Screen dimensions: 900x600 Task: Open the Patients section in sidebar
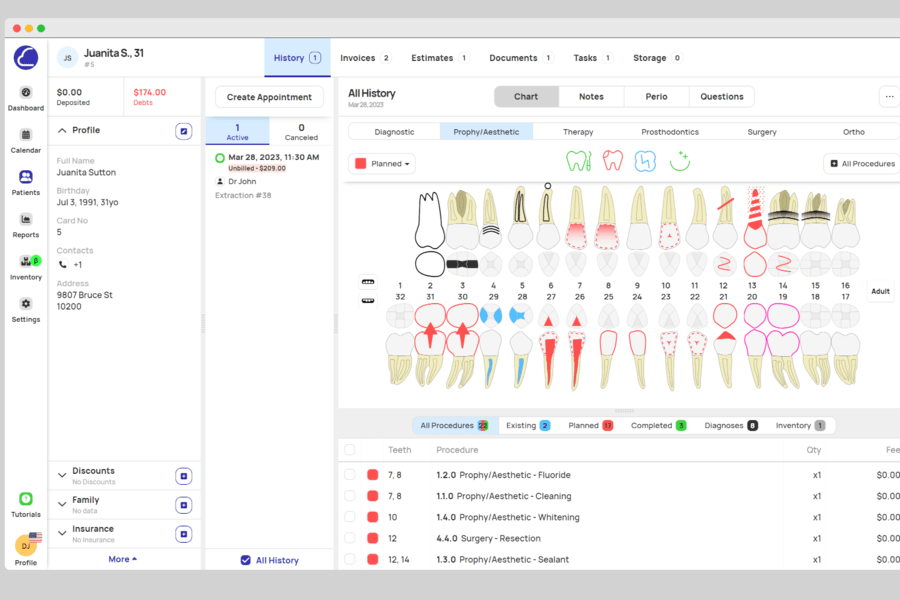25,178
